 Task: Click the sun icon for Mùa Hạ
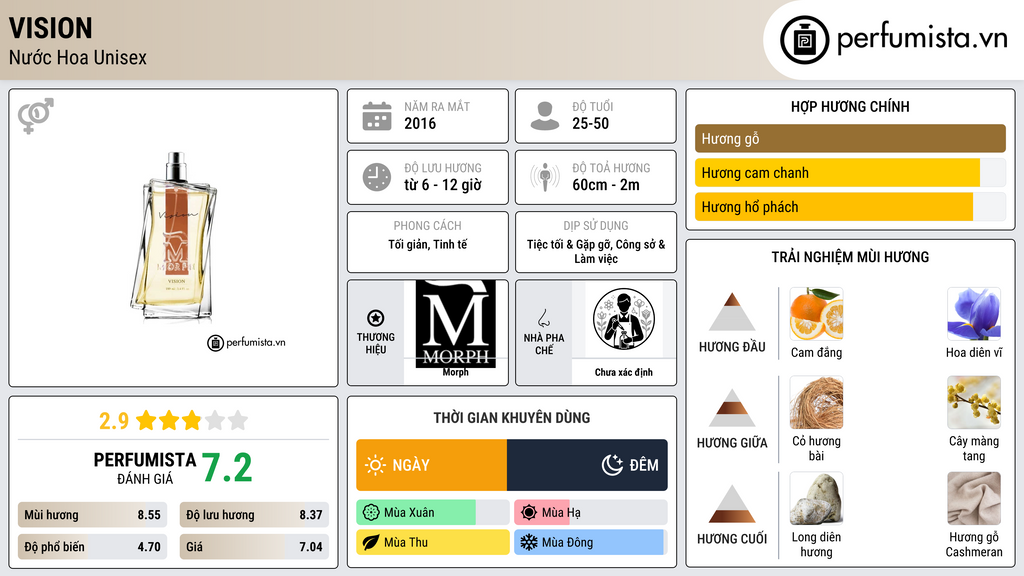529,513
